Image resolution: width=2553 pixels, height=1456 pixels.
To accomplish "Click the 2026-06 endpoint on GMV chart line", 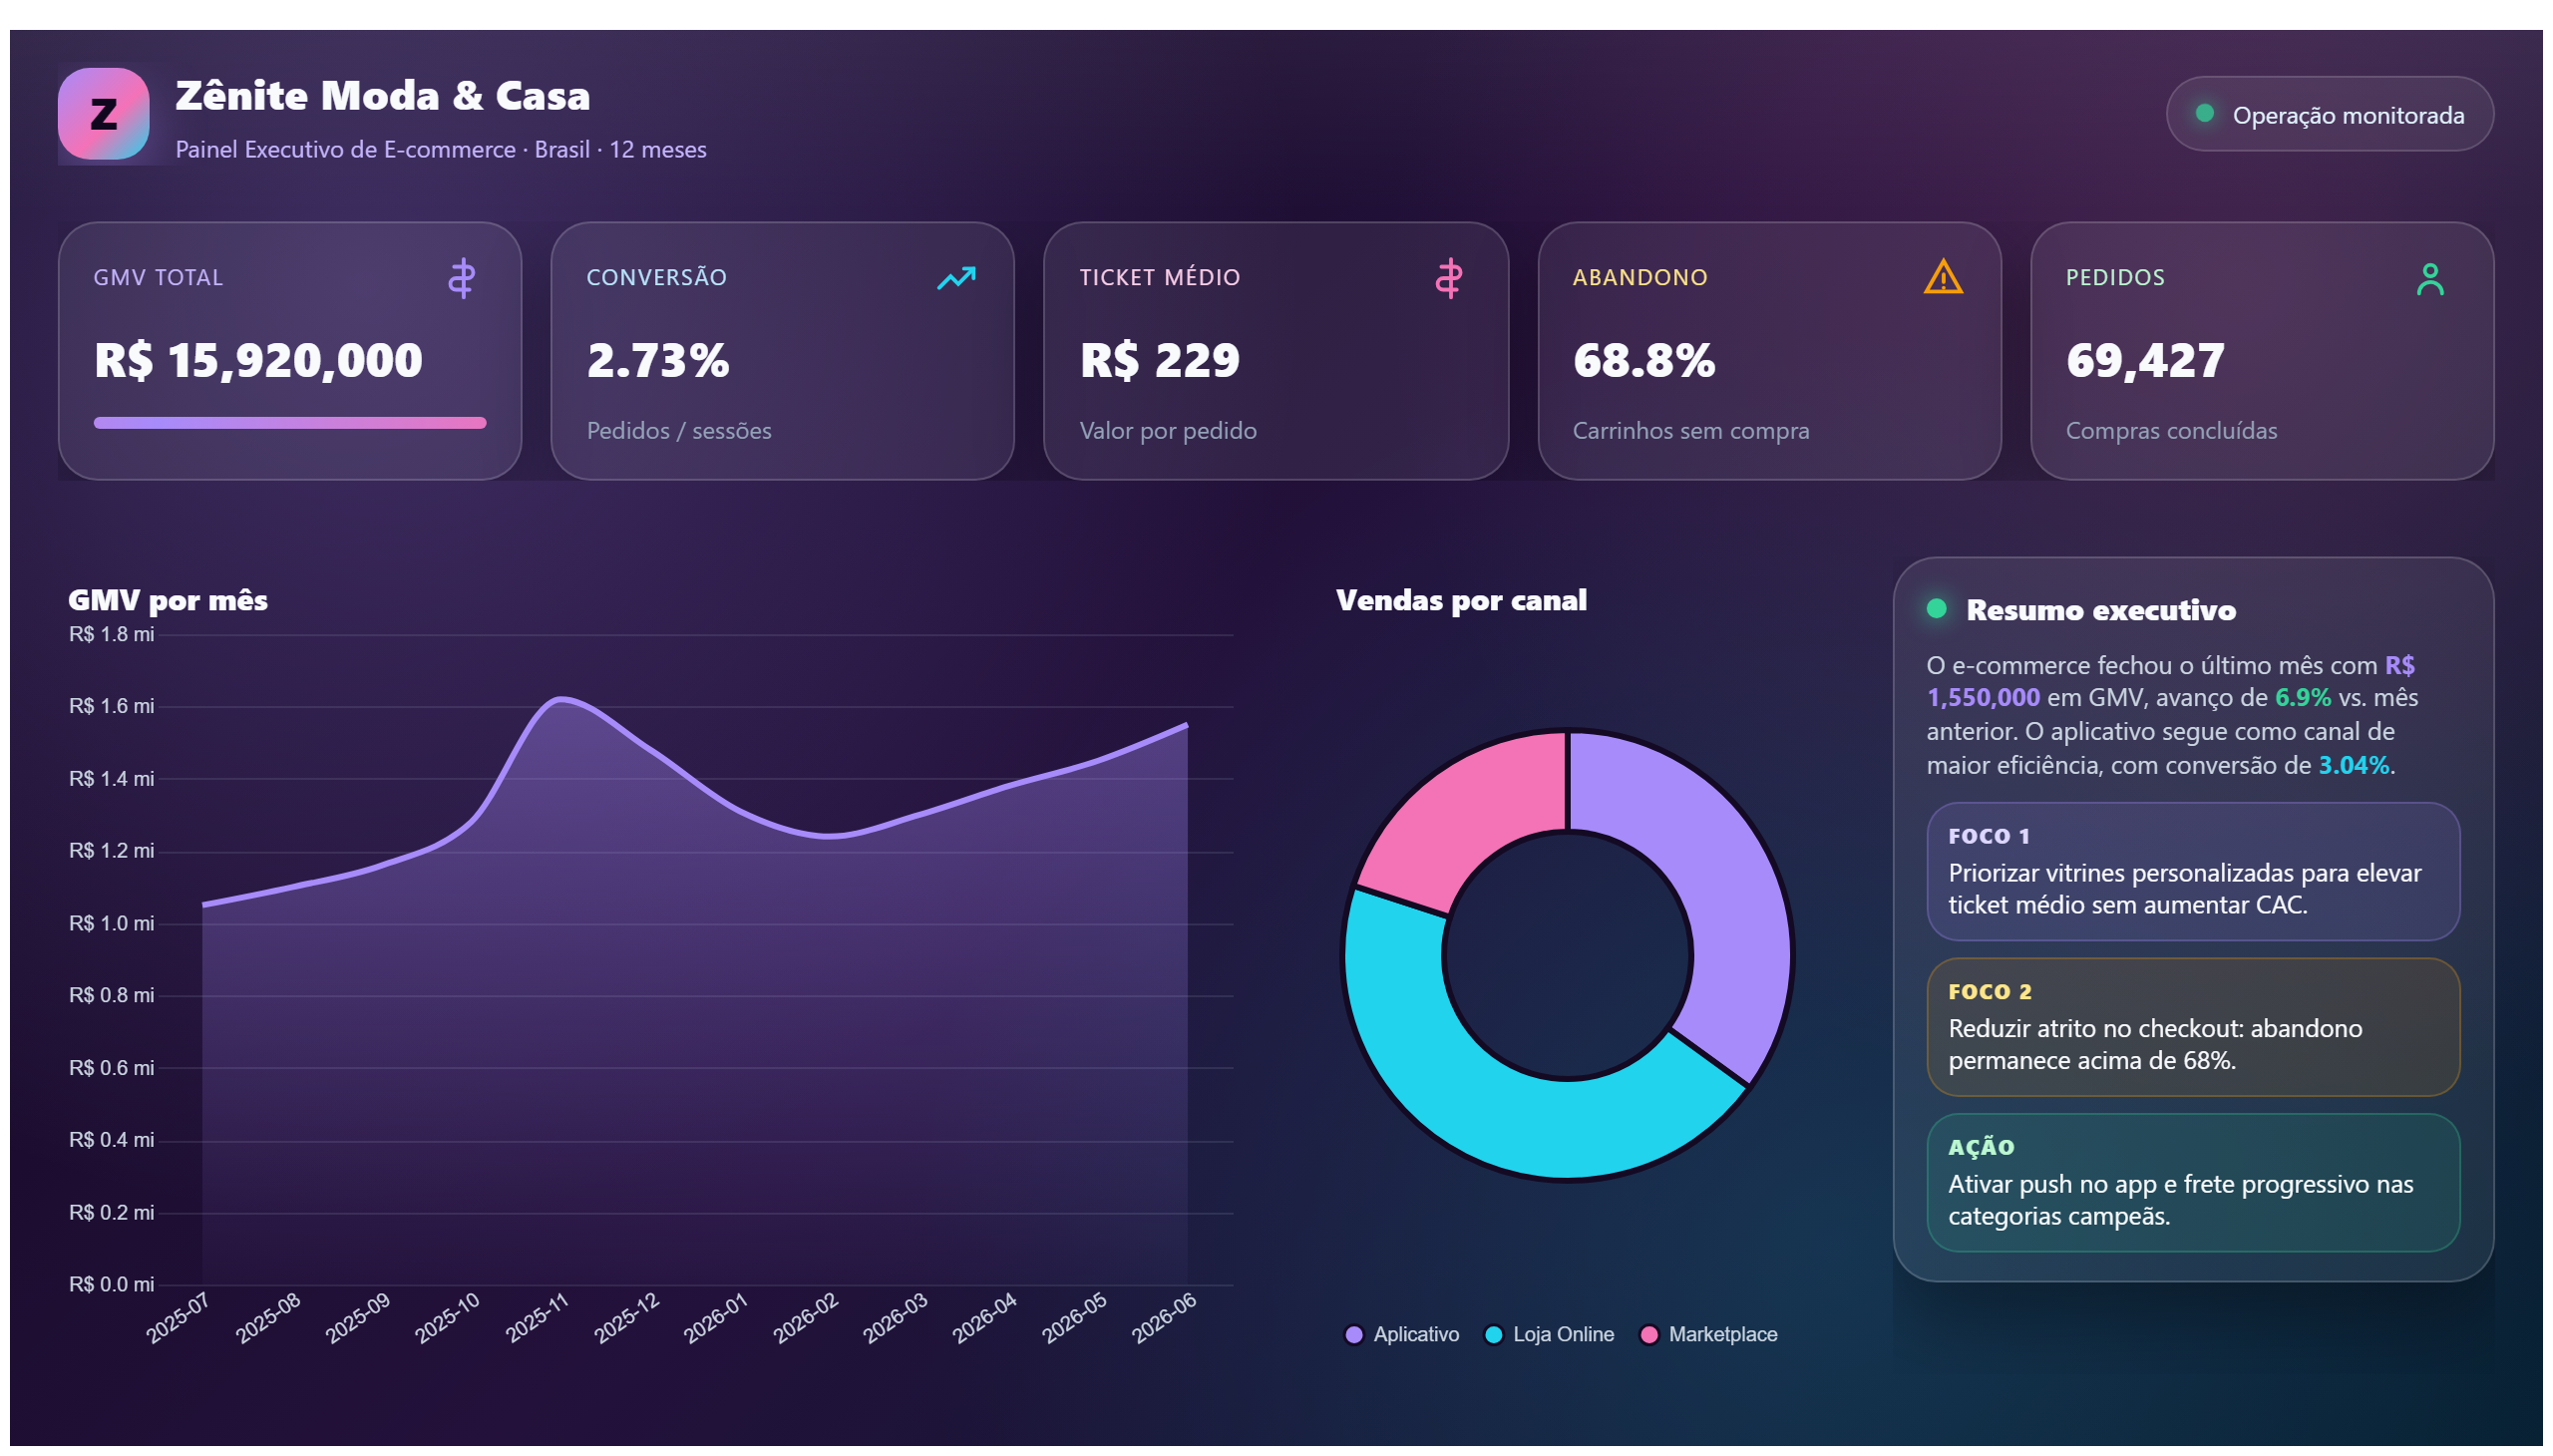I will pyautogui.click(x=1187, y=724).
